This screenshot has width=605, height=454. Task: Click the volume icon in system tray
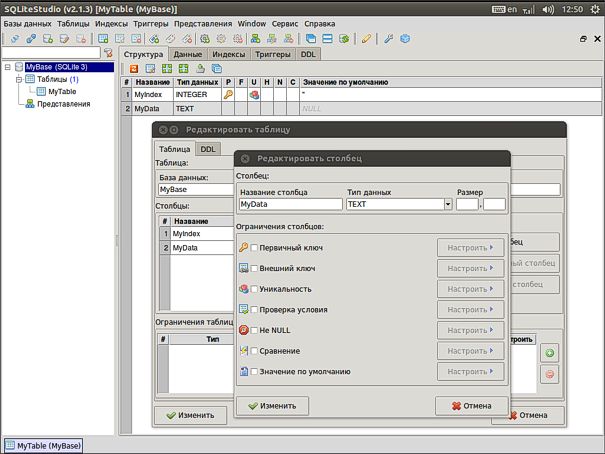[548, 9]
